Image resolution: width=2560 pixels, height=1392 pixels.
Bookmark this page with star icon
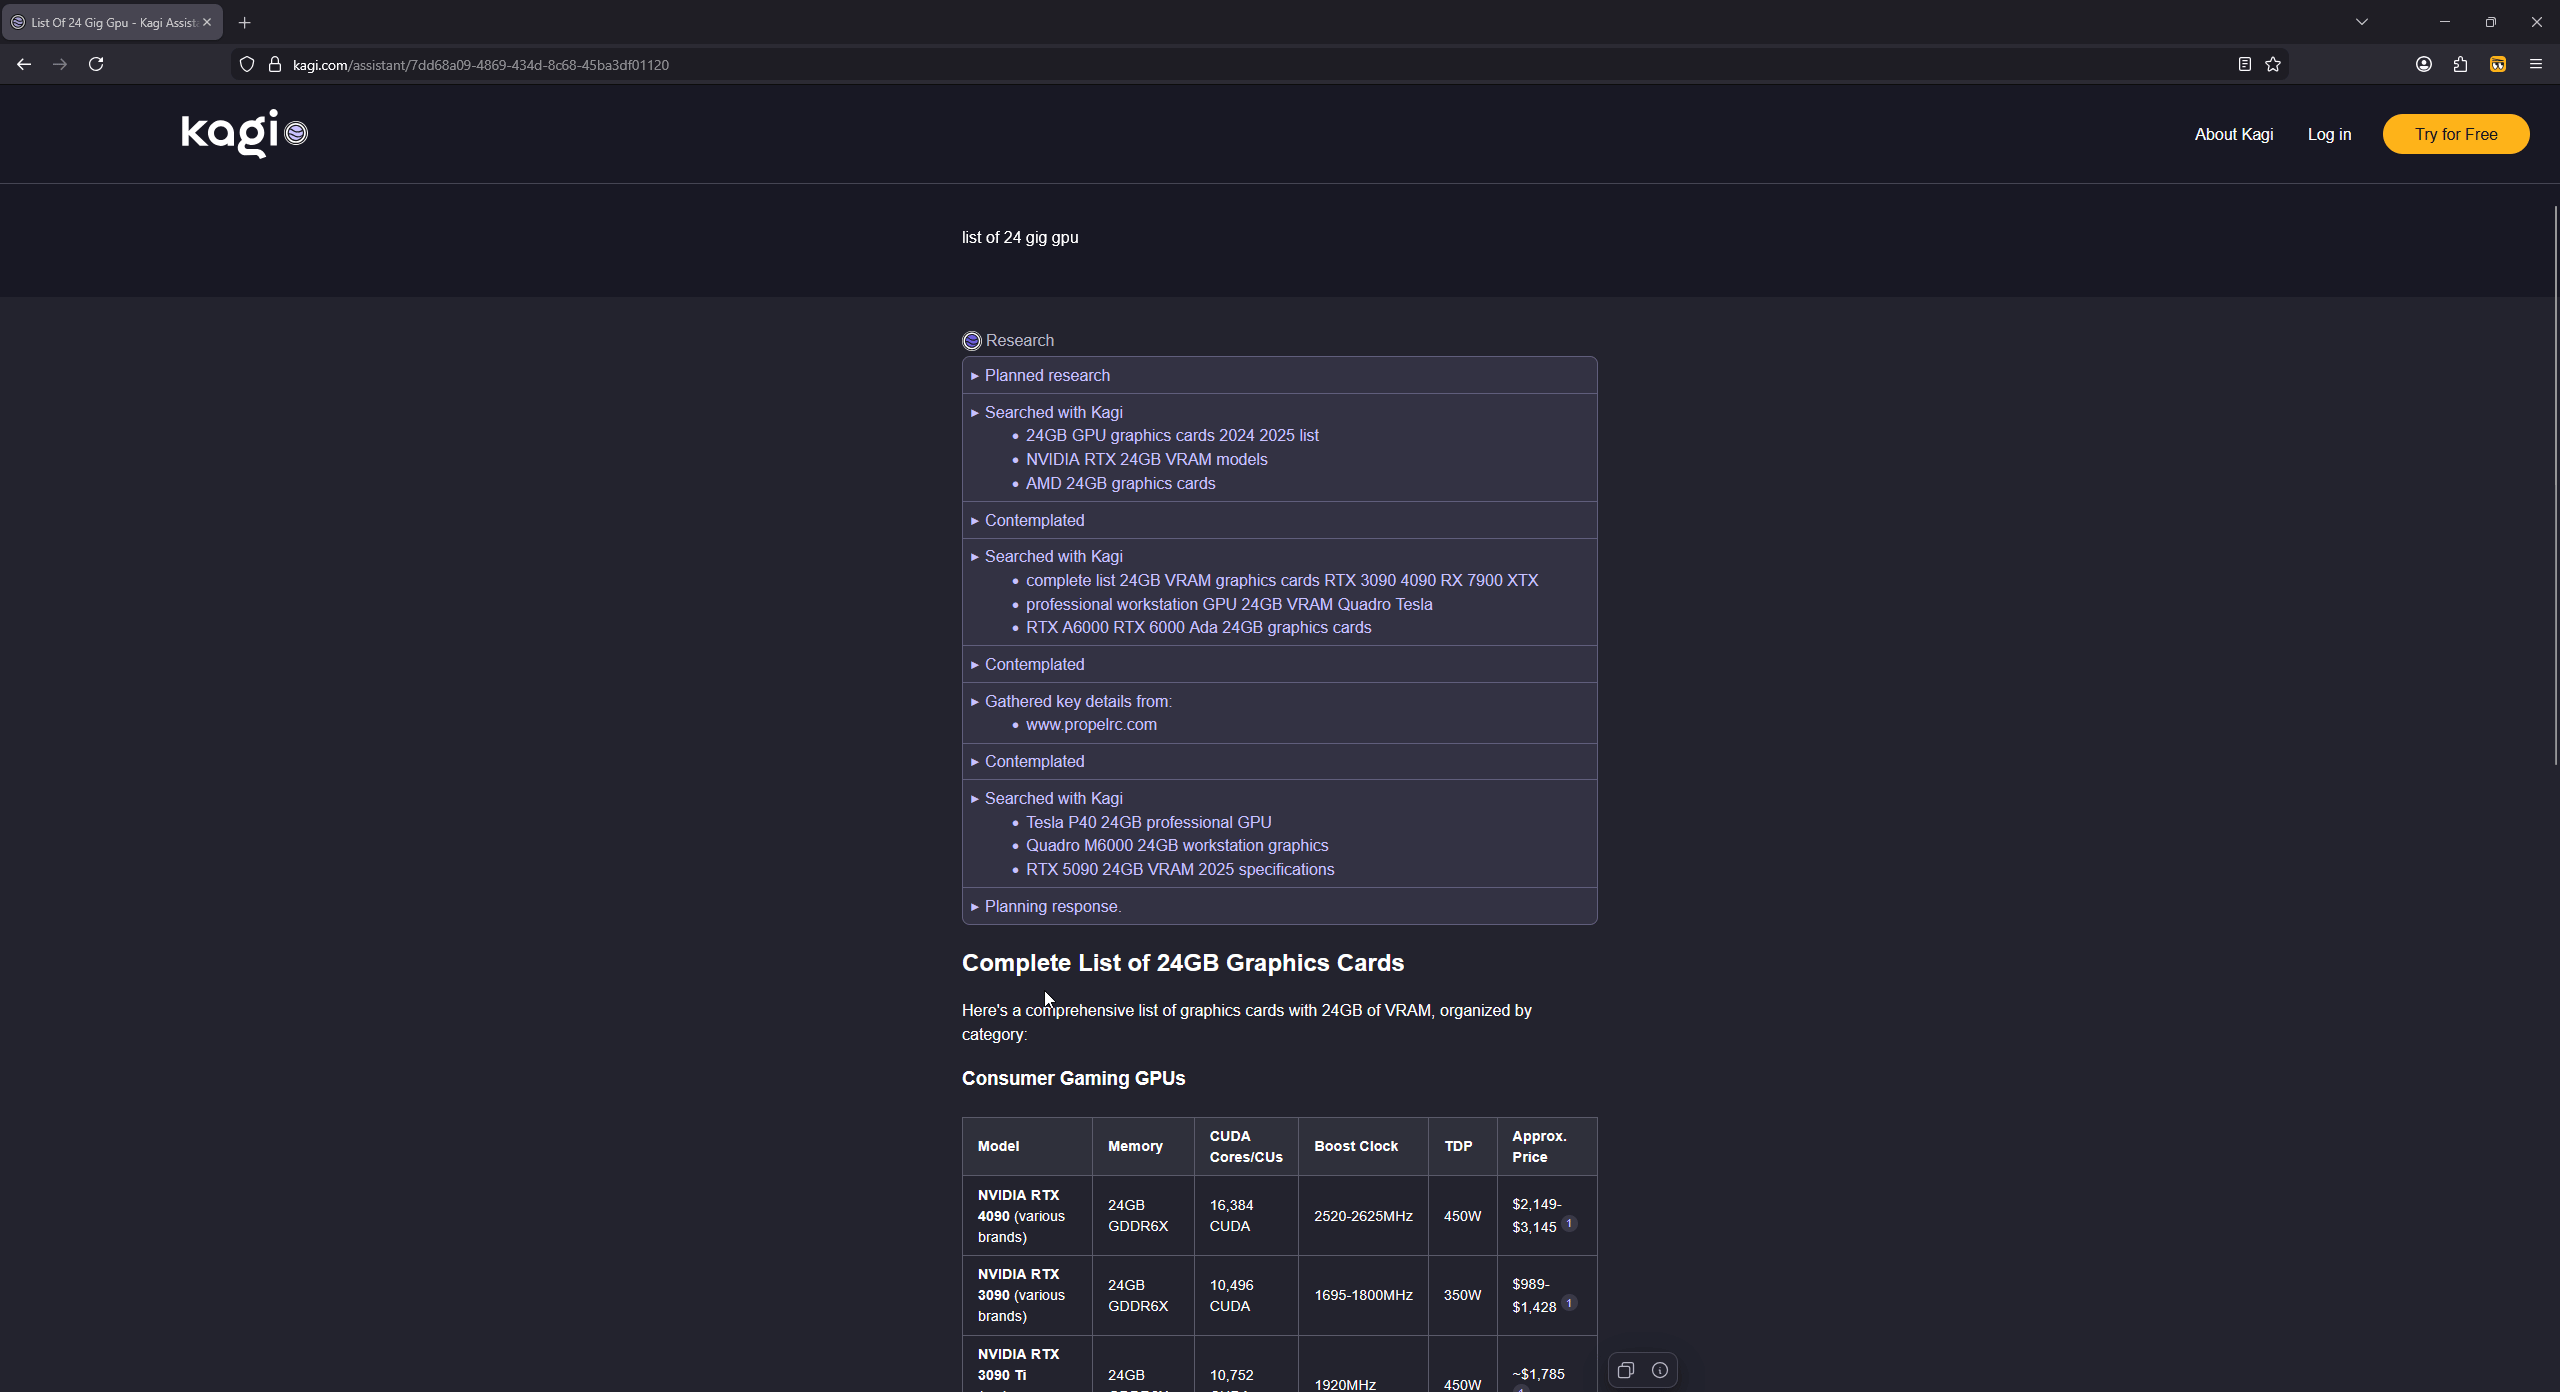2273,64
